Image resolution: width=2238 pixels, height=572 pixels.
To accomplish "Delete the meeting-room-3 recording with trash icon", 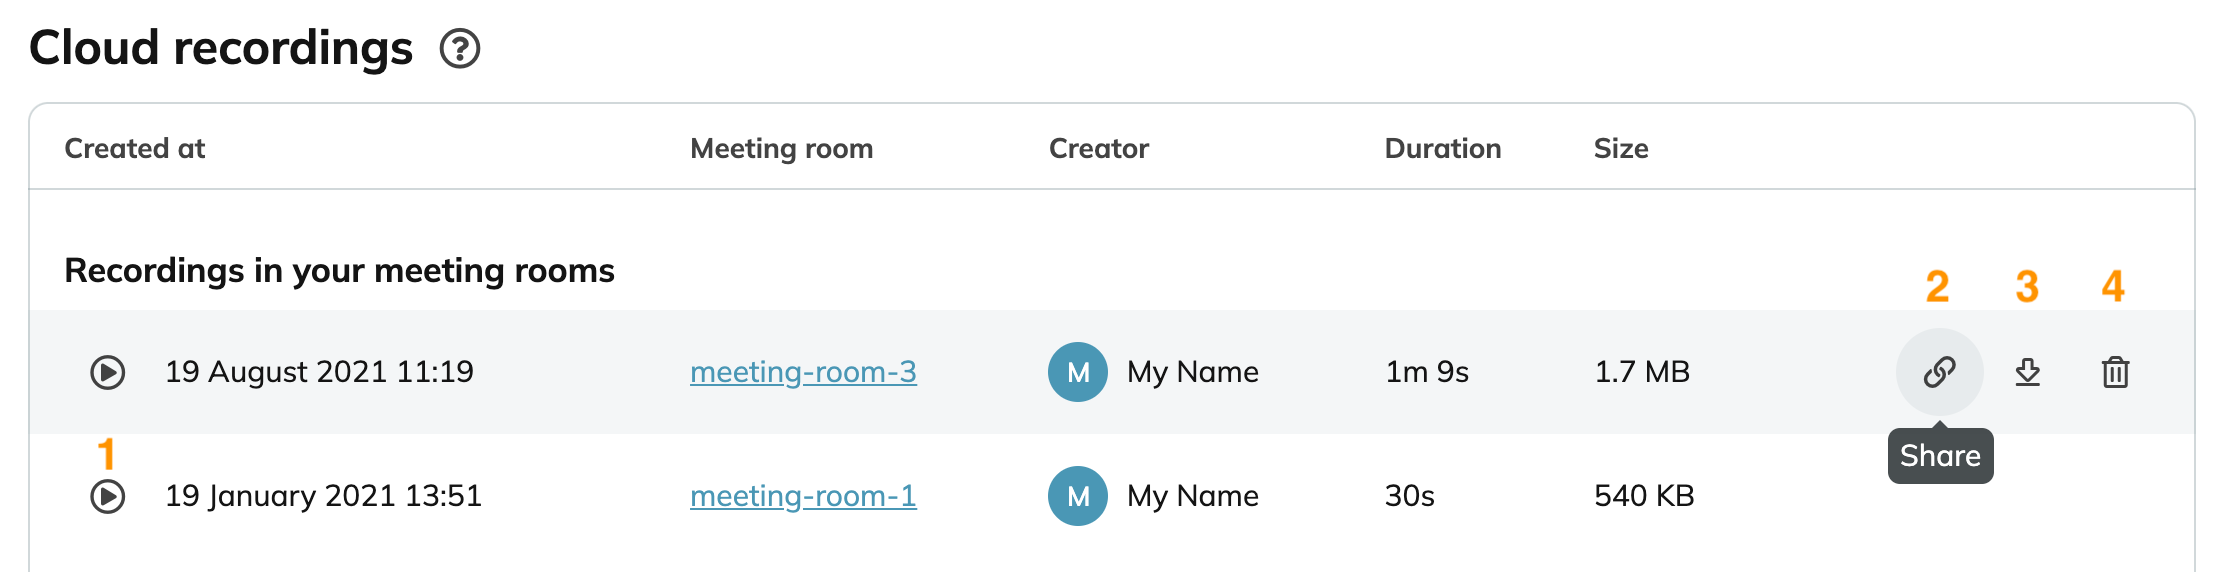I will coord(2115,372).
